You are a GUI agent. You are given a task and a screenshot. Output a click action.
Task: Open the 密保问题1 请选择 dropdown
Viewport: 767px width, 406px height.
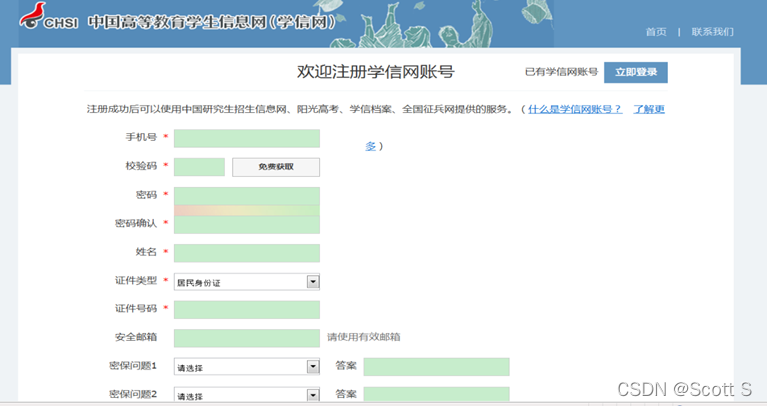point(247,367)
